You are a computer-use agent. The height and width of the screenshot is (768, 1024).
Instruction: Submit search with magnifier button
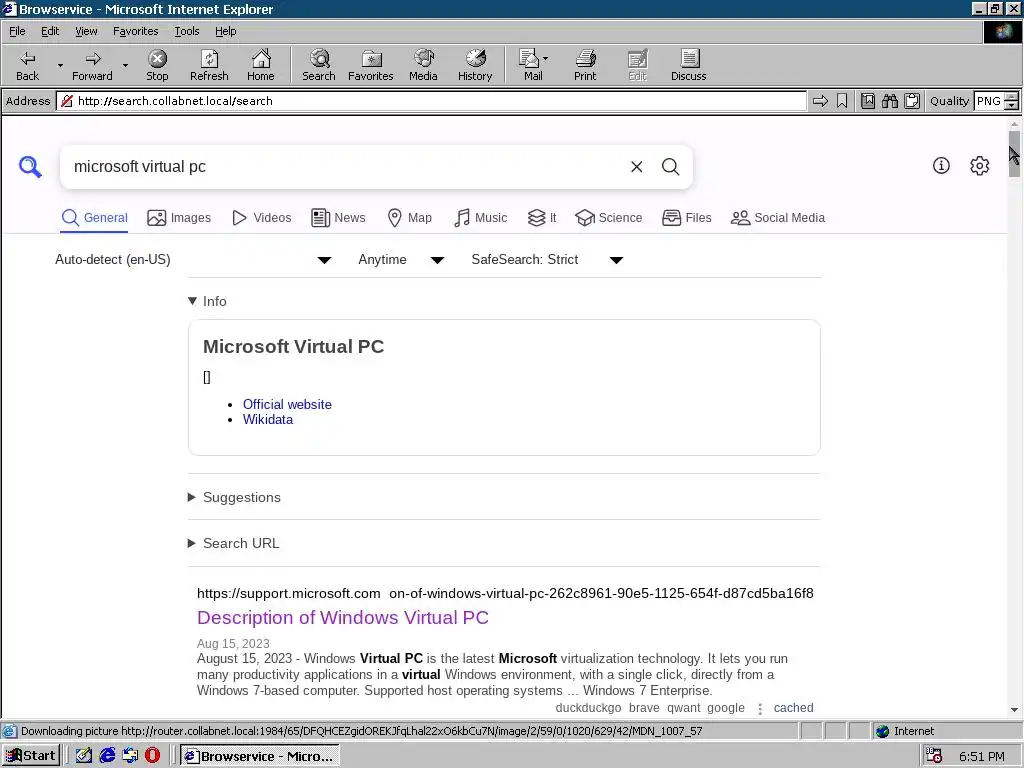671,167
